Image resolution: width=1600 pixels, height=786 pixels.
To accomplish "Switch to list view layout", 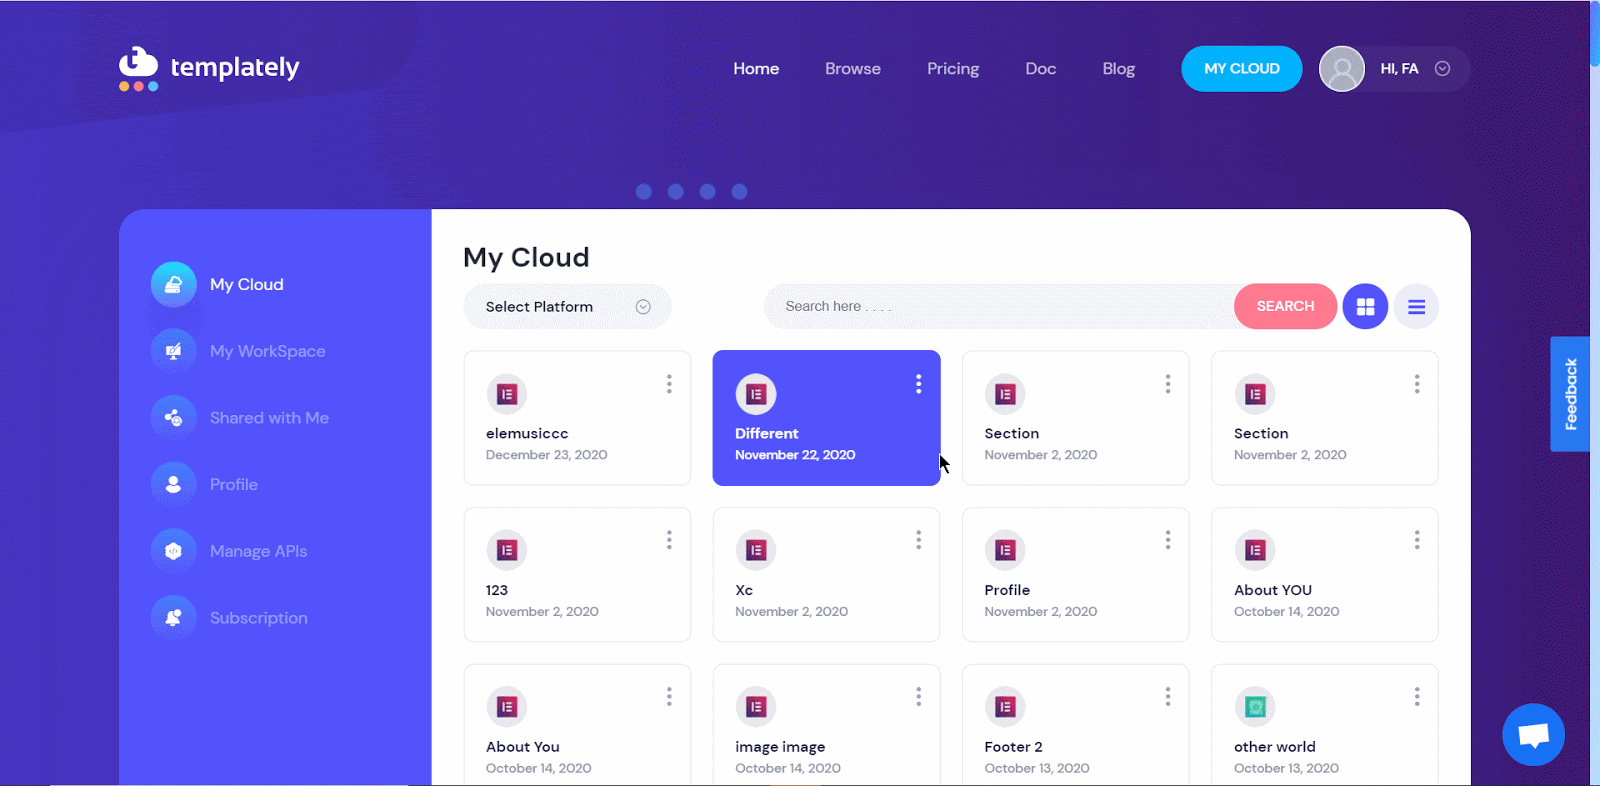I will (x=1416, y=307).
